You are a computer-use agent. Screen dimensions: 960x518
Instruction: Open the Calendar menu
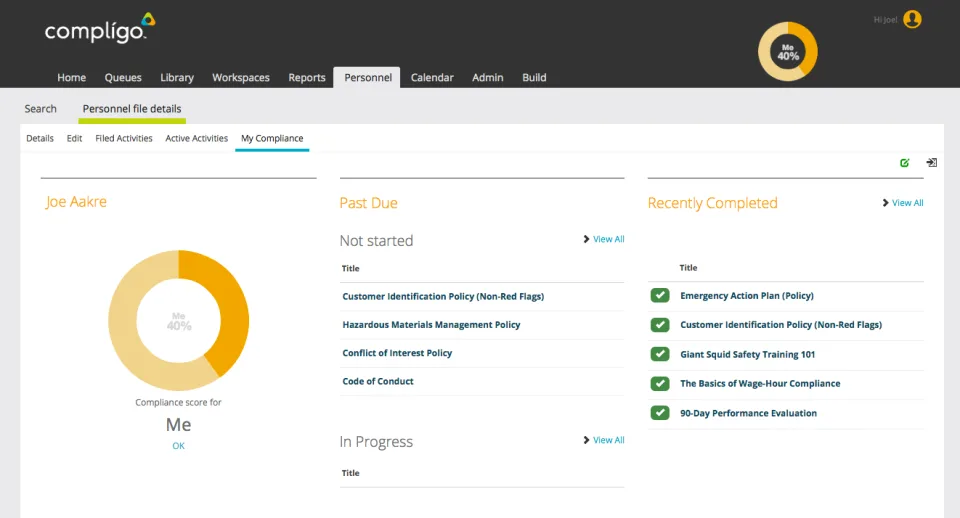tap(432, 78)
